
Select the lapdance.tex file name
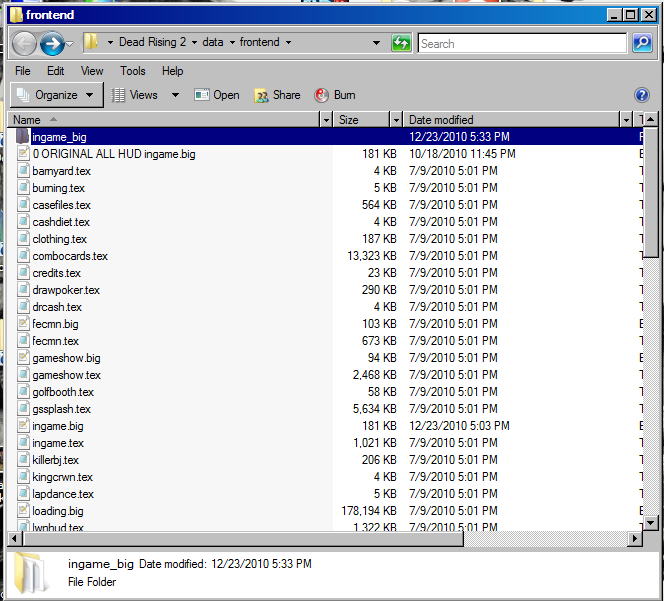[x=63, y=494]
